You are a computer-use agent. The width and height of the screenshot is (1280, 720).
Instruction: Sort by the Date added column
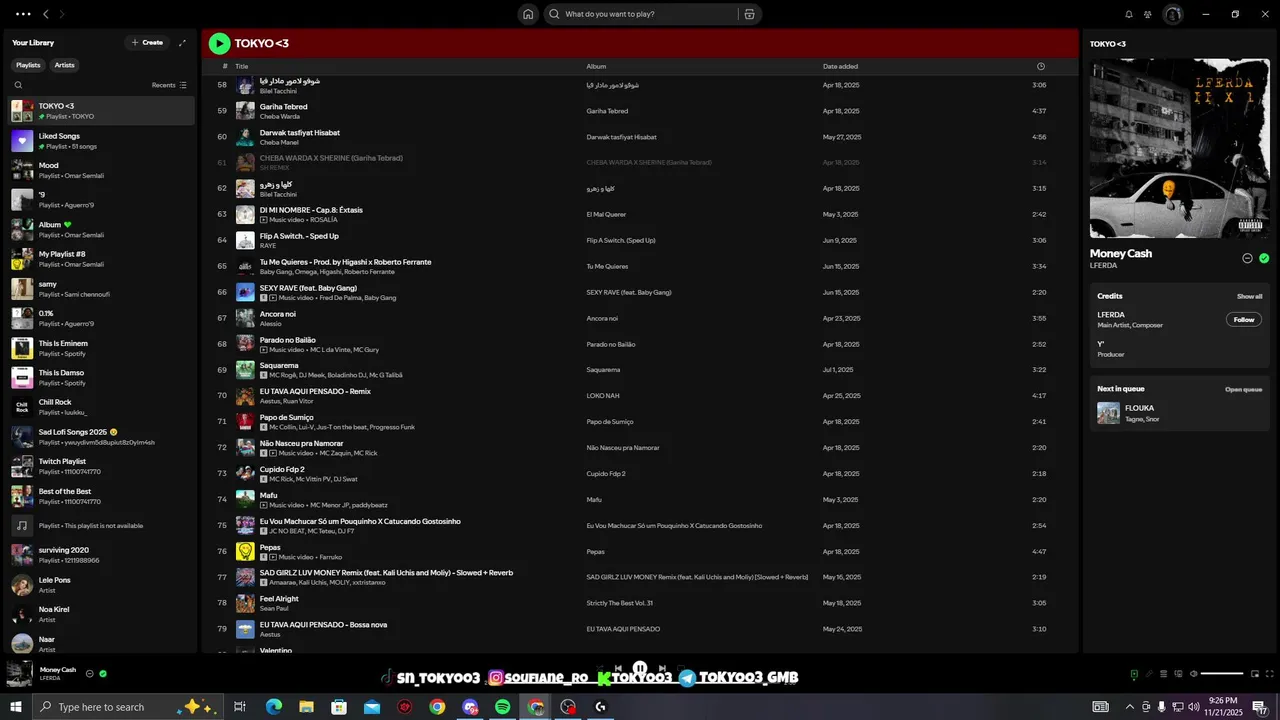tap(840, 66)
